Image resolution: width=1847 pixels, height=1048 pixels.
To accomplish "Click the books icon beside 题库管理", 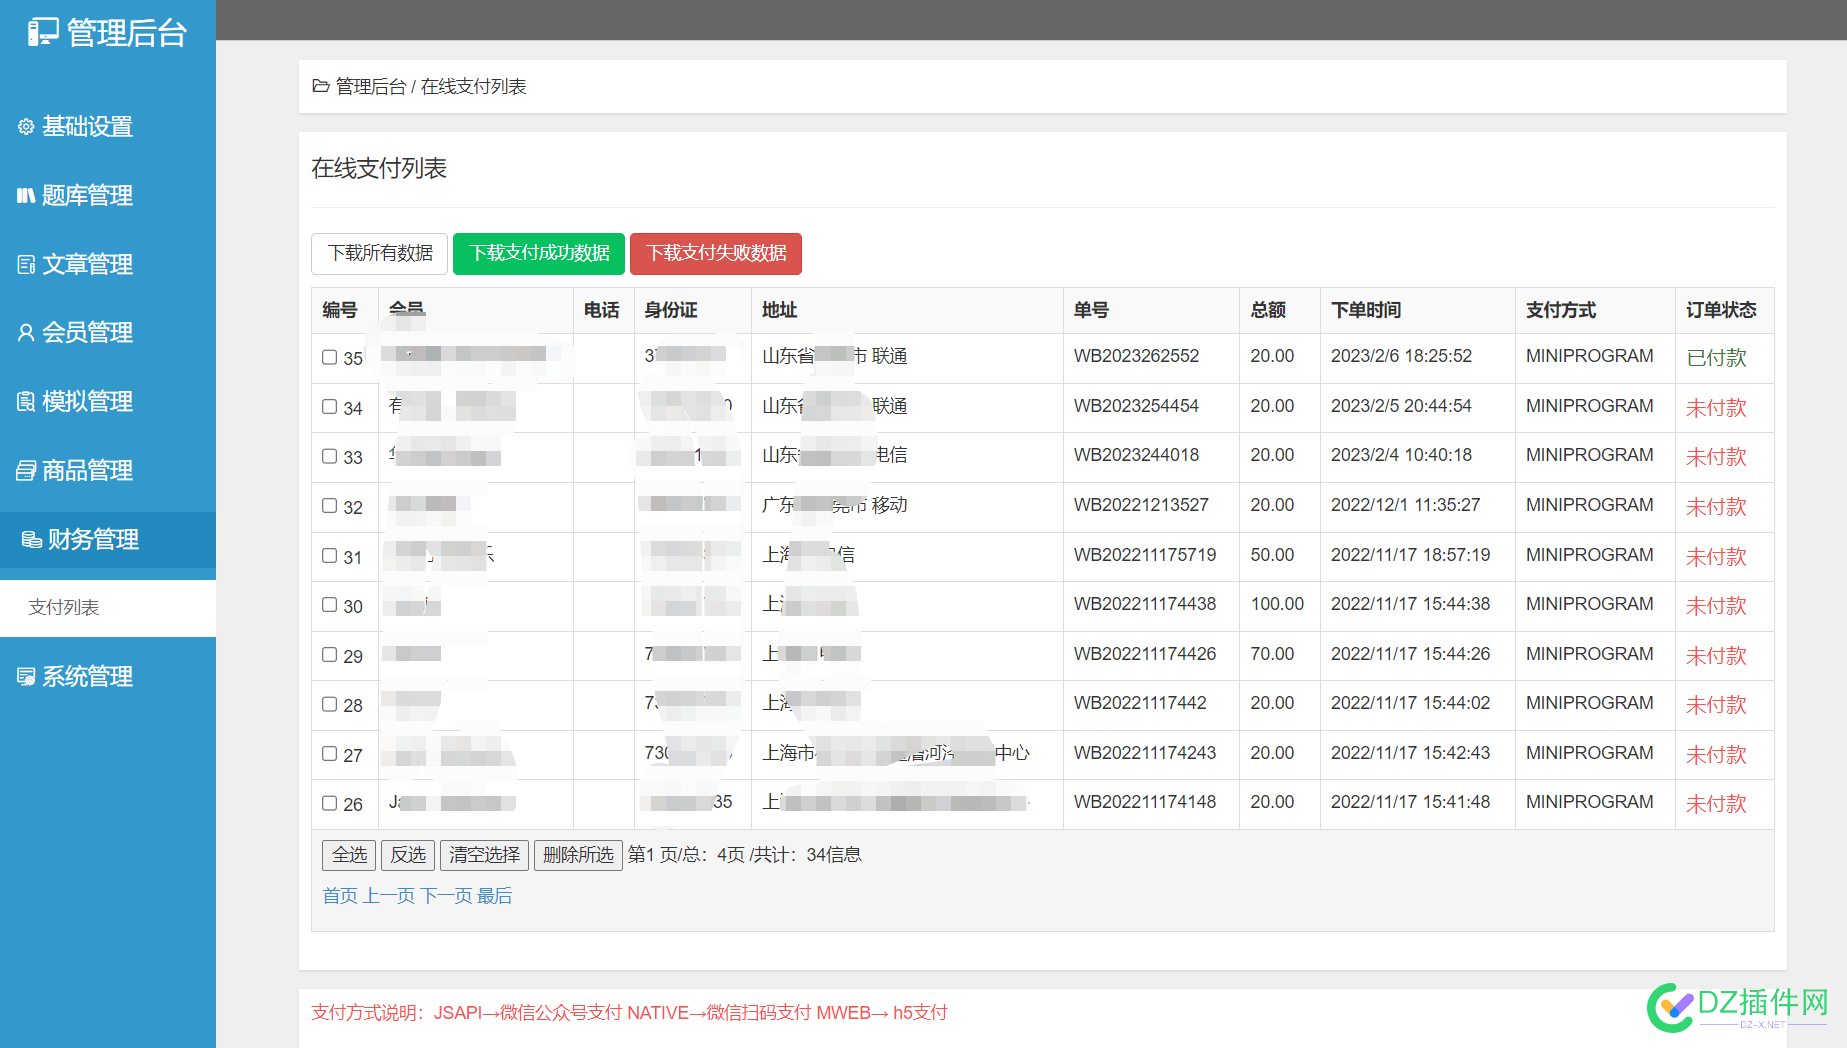I will pos(26,195).
